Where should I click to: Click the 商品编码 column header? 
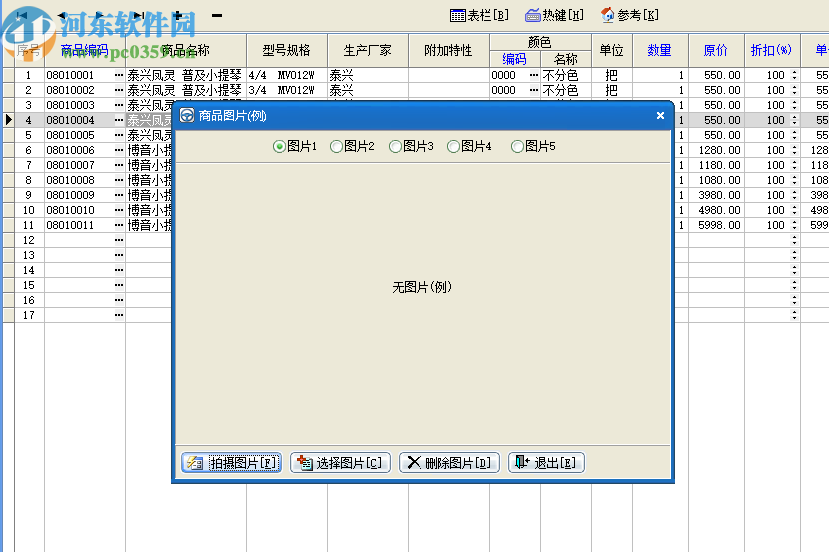click(x=85, y=50)
